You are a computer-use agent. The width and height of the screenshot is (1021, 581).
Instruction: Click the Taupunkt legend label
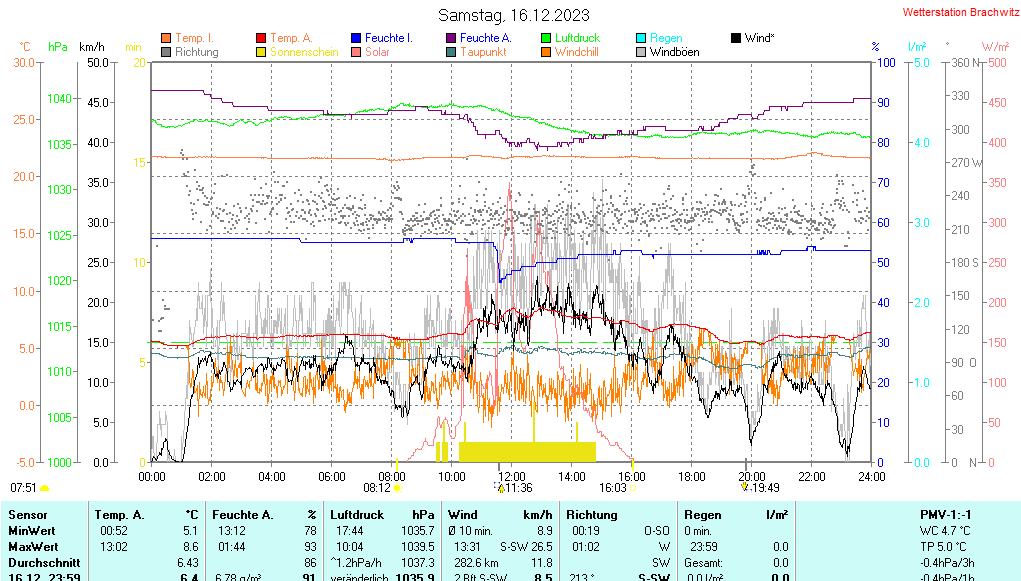(482, 52)
